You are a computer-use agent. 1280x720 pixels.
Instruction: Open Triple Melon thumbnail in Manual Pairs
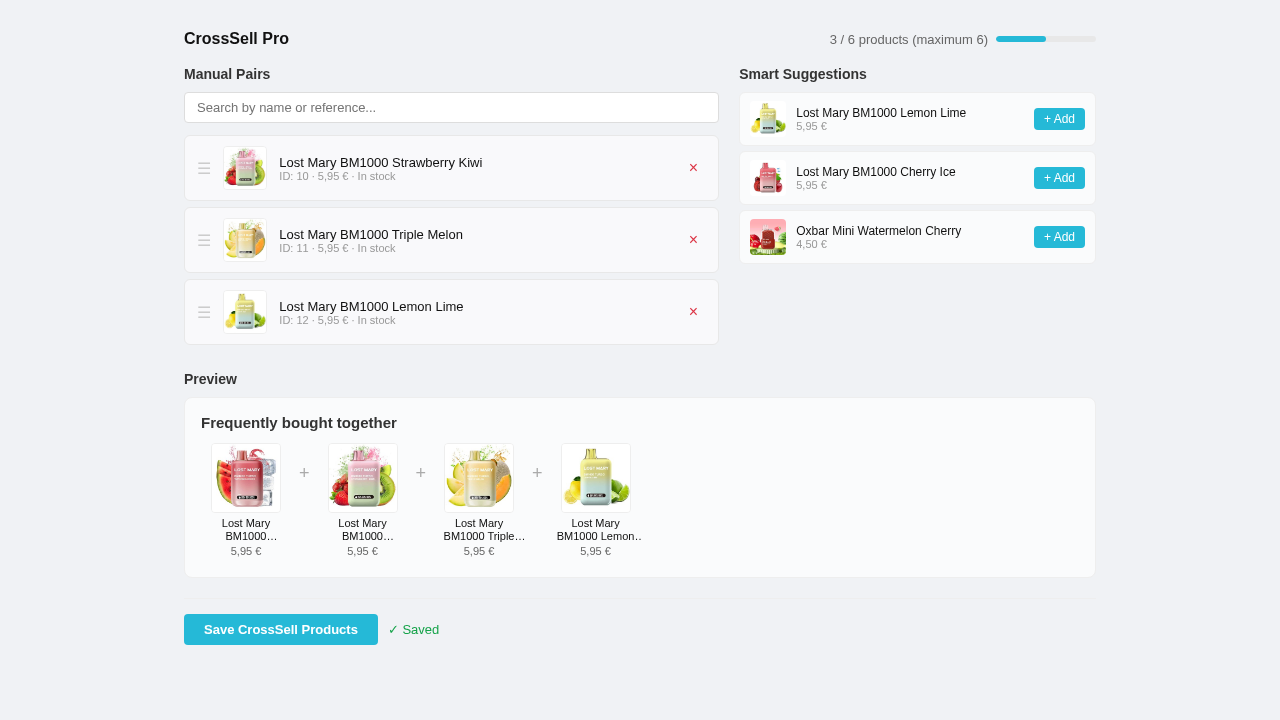point(245,240)
